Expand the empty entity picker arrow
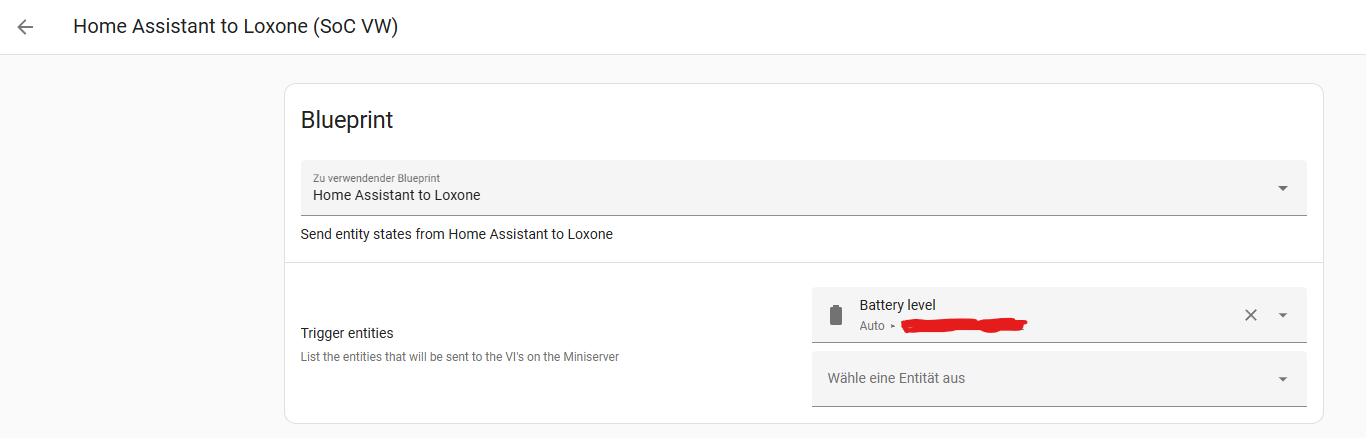The width and height of the screenshot is (1366, 438). click(x=1283, y=379)
